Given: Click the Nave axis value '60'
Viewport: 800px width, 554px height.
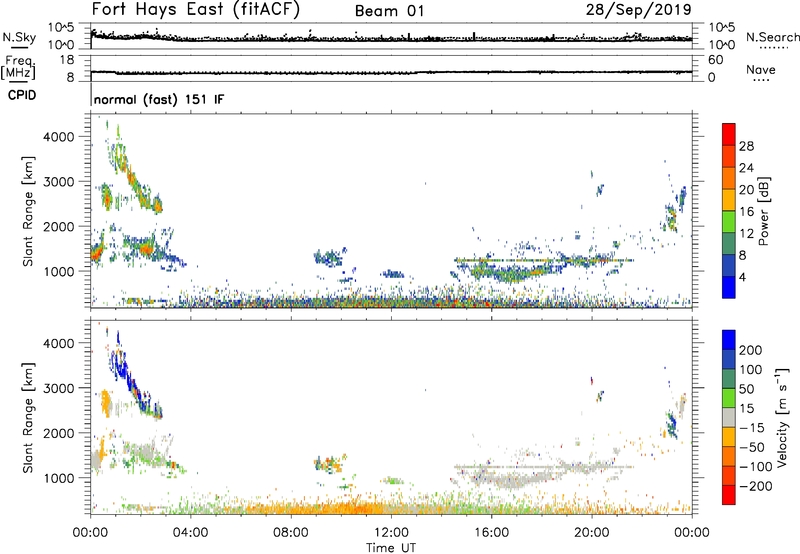Looking at the screenshot, I should [x=715, y=60].
